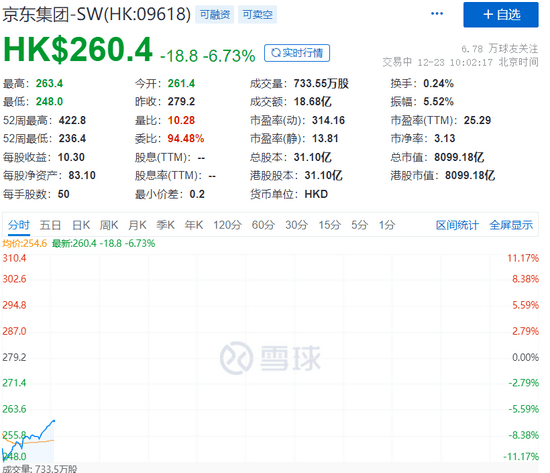Screen dimensions: 550x473
Task: Choose the 15分 interval tab
Action: tap(330, 225)
